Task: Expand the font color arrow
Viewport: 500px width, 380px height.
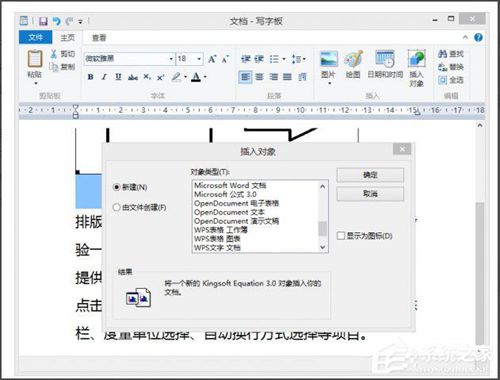Action: pyautogui.click(x=205, y=77)
